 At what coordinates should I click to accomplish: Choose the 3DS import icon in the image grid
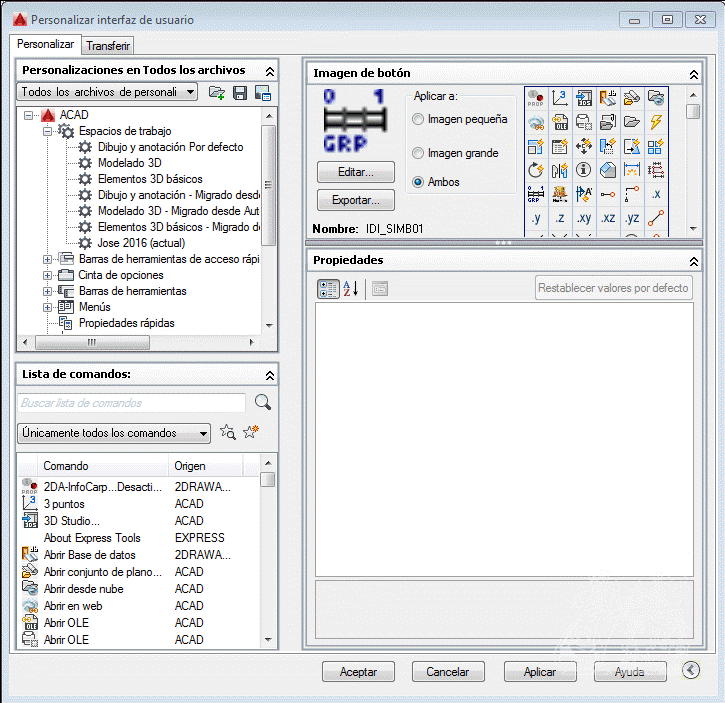click(x=584, y=98)
